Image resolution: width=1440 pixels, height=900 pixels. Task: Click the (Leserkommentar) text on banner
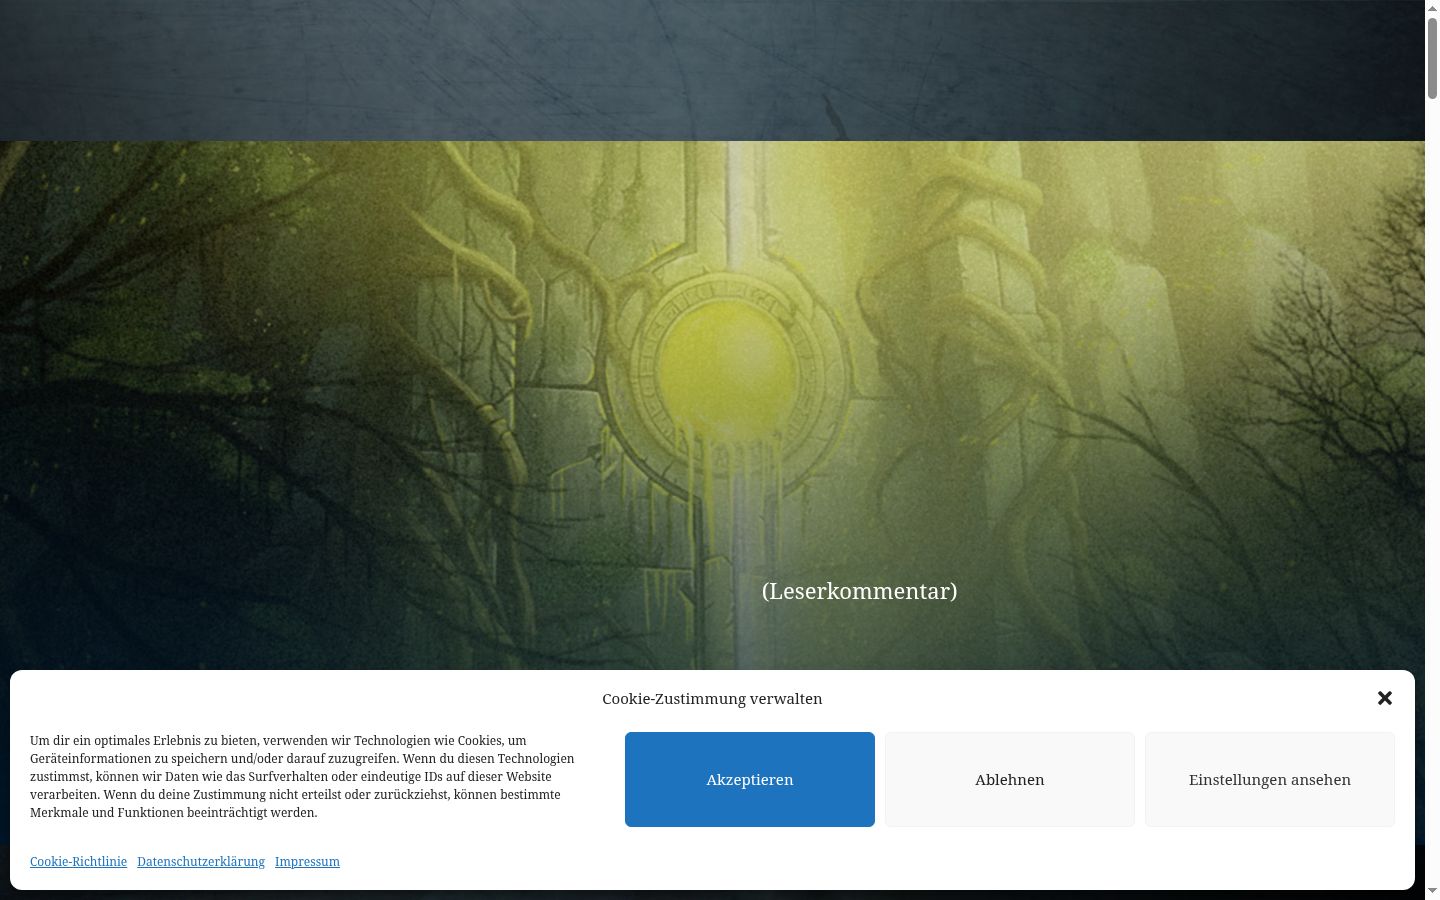tap(859, 591)
